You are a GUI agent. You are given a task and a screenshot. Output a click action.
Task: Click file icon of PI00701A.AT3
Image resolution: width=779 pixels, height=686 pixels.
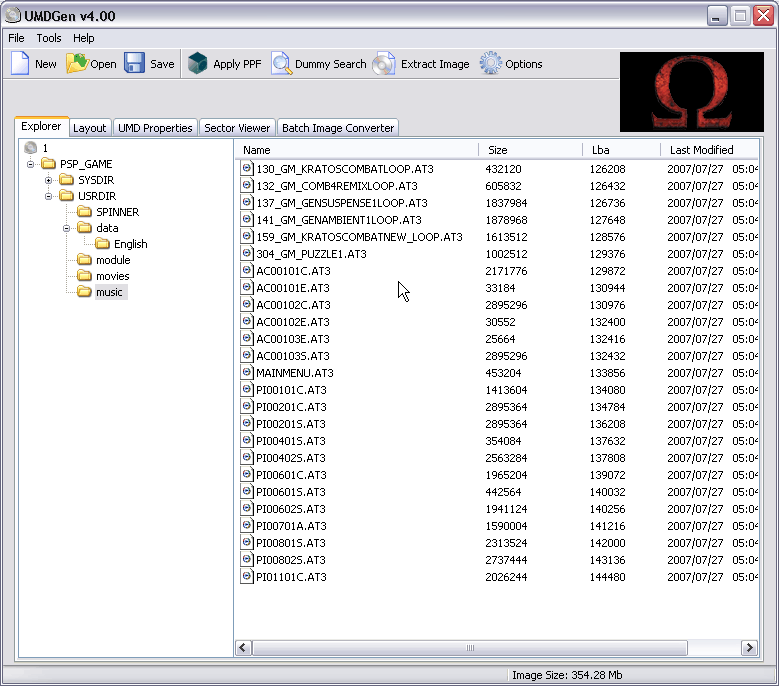246,525
